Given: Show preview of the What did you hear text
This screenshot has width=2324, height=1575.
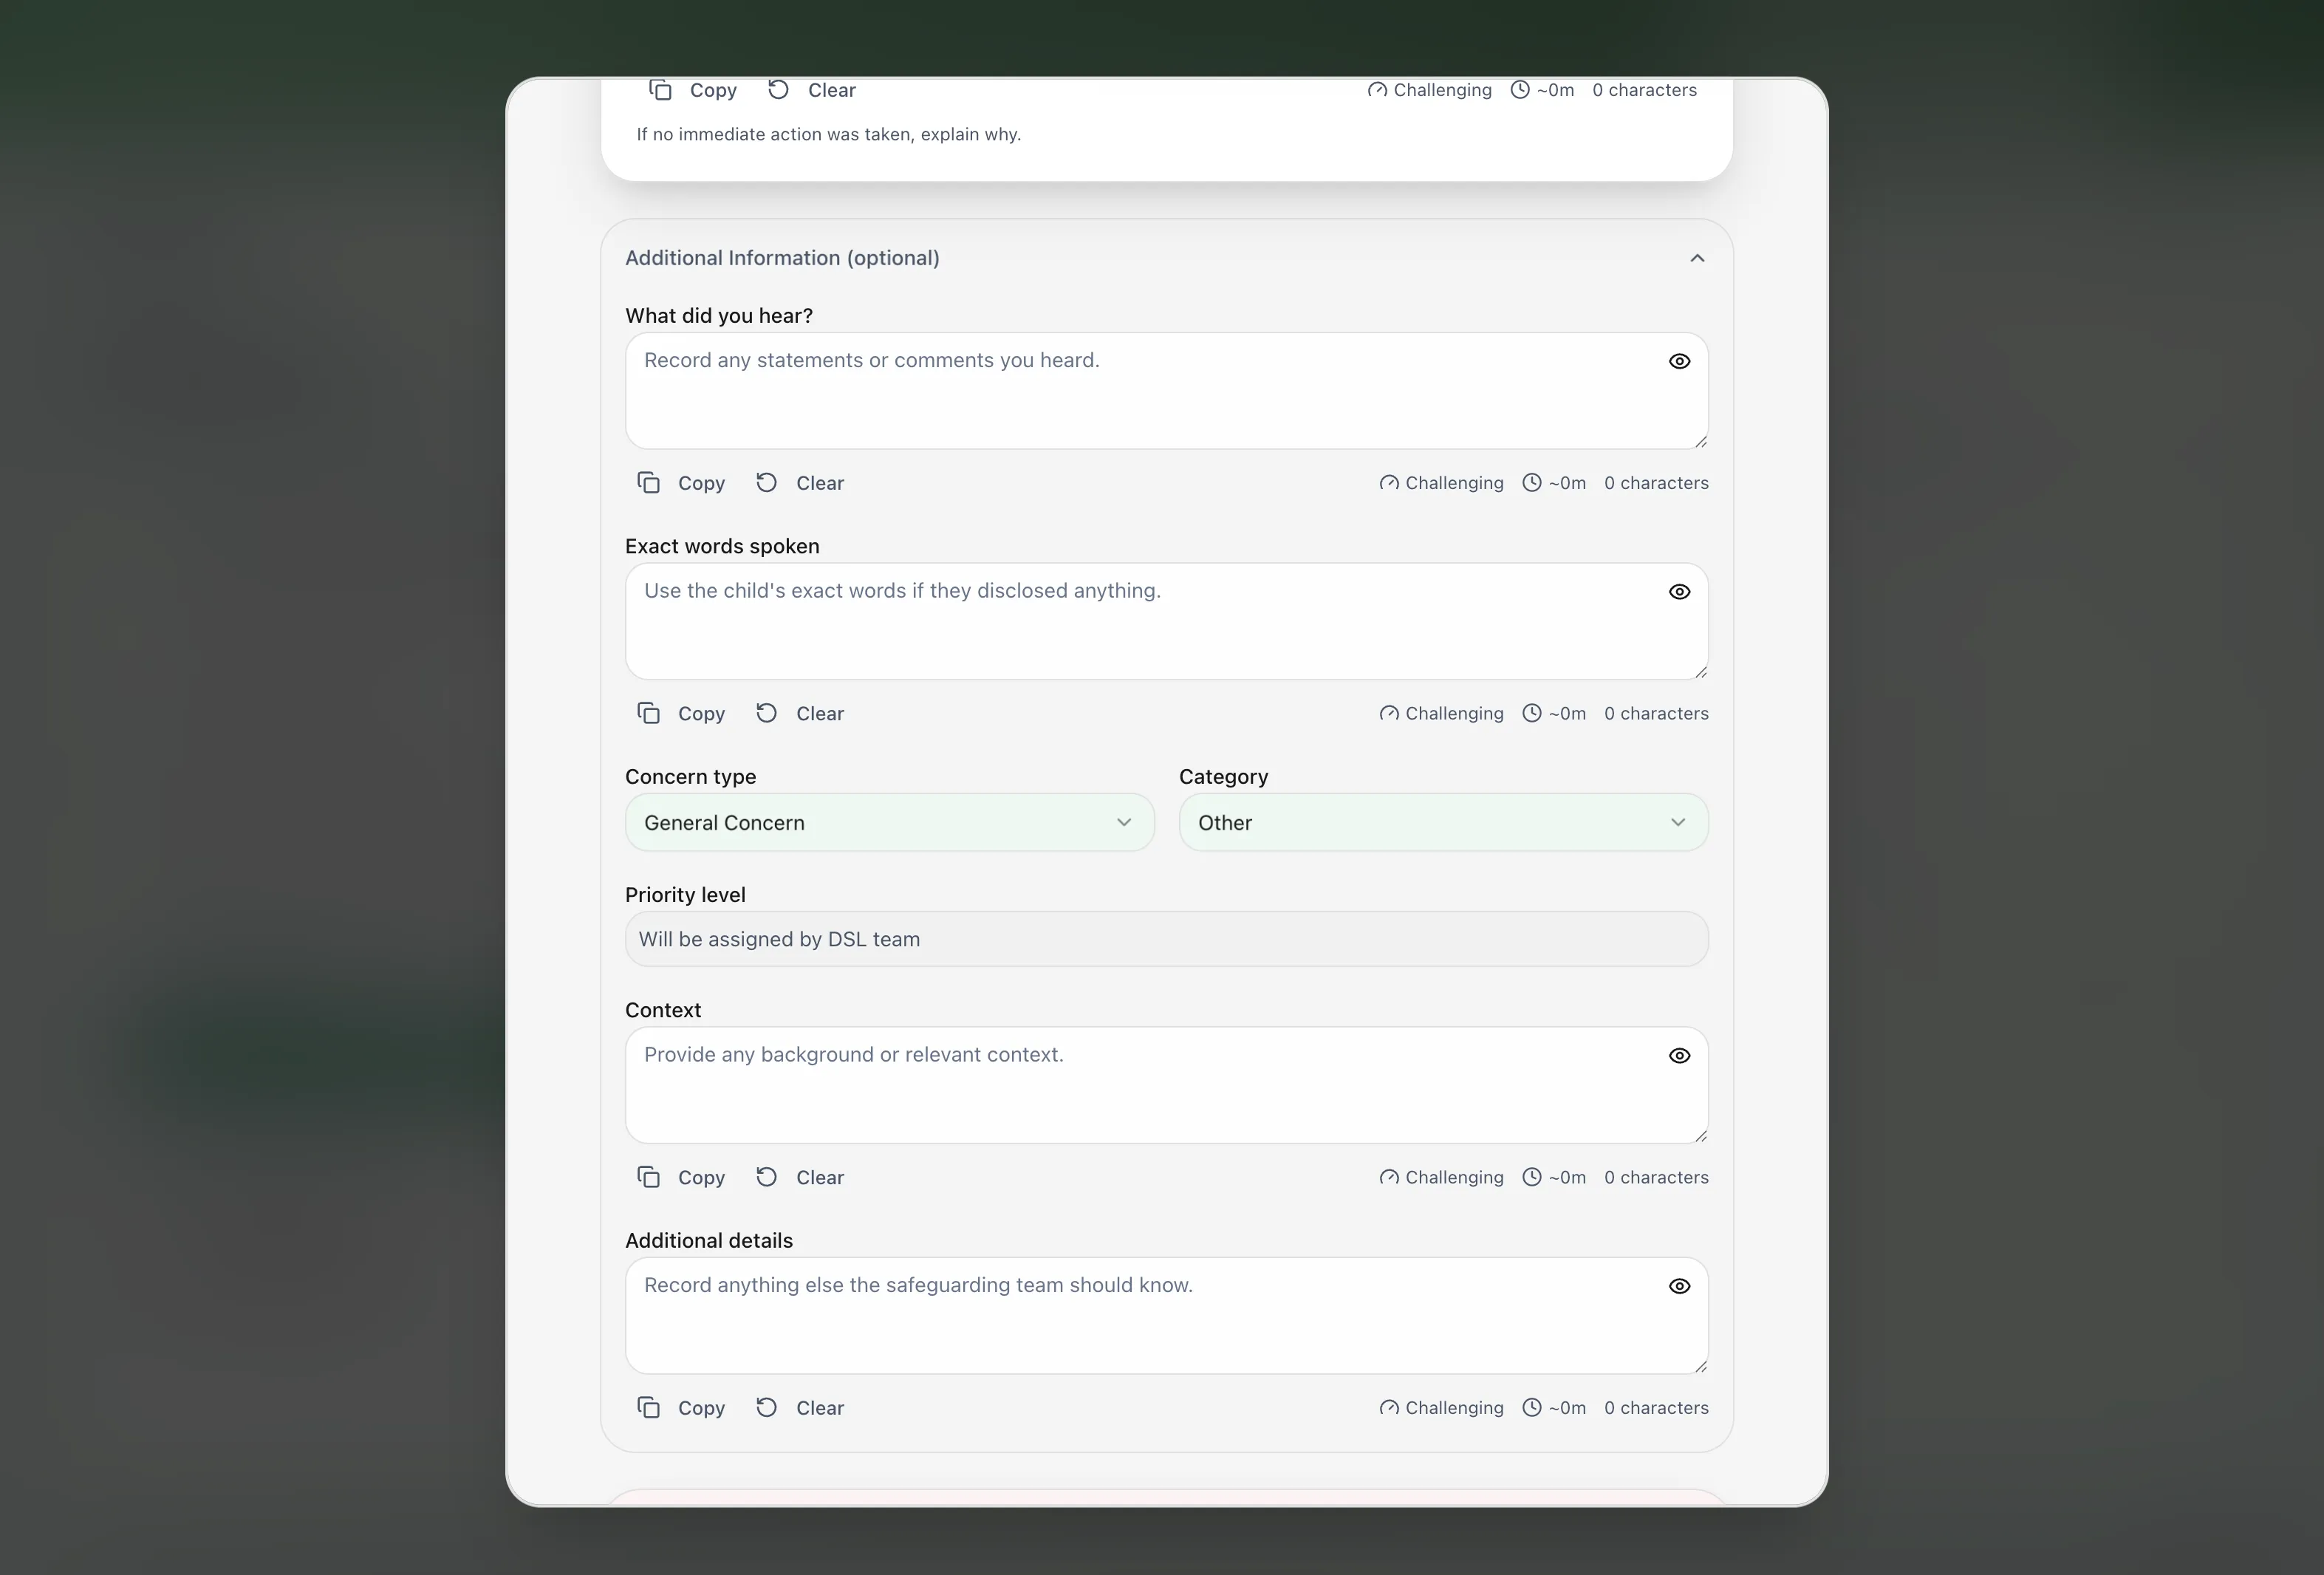Looking at the screenshot, I should 1679,361.
